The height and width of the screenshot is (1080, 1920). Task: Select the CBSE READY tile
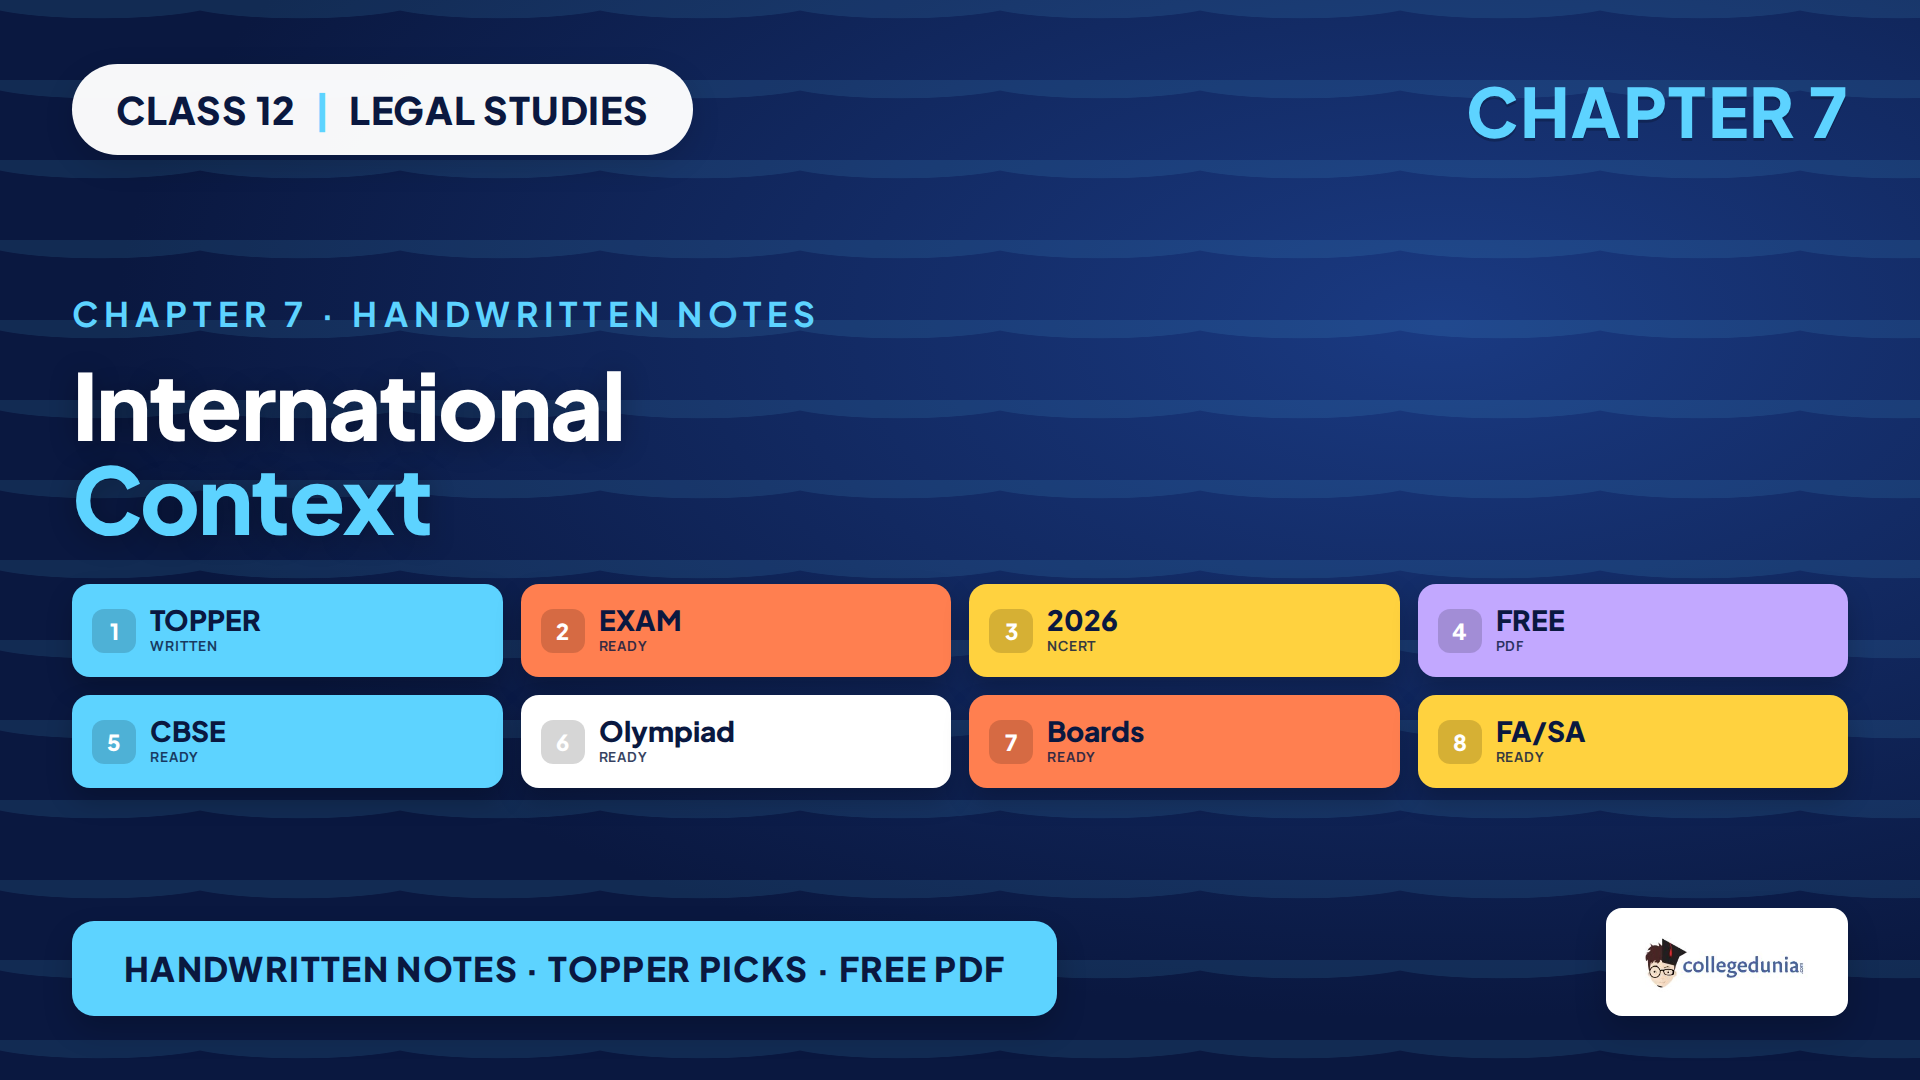point(287,741)
